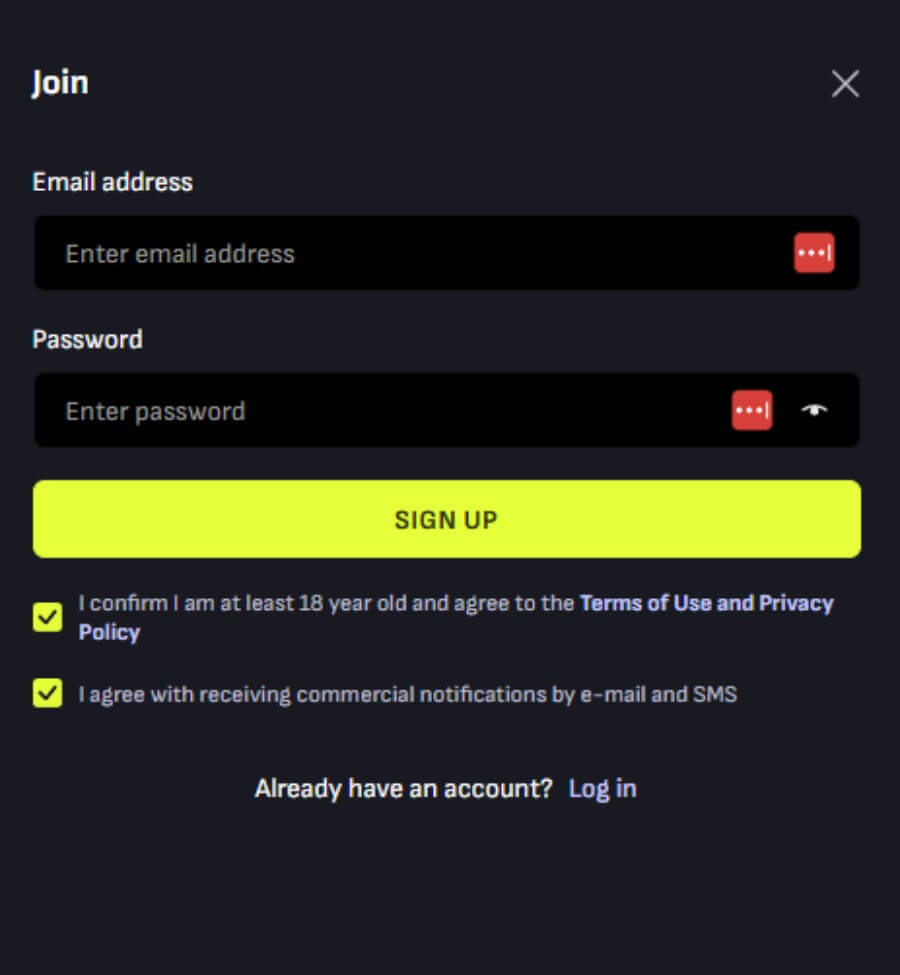Image resolution: width=900 pixels, height=975 pixels.
Task: Click the "Password" field label
Action: pos(88,340)
